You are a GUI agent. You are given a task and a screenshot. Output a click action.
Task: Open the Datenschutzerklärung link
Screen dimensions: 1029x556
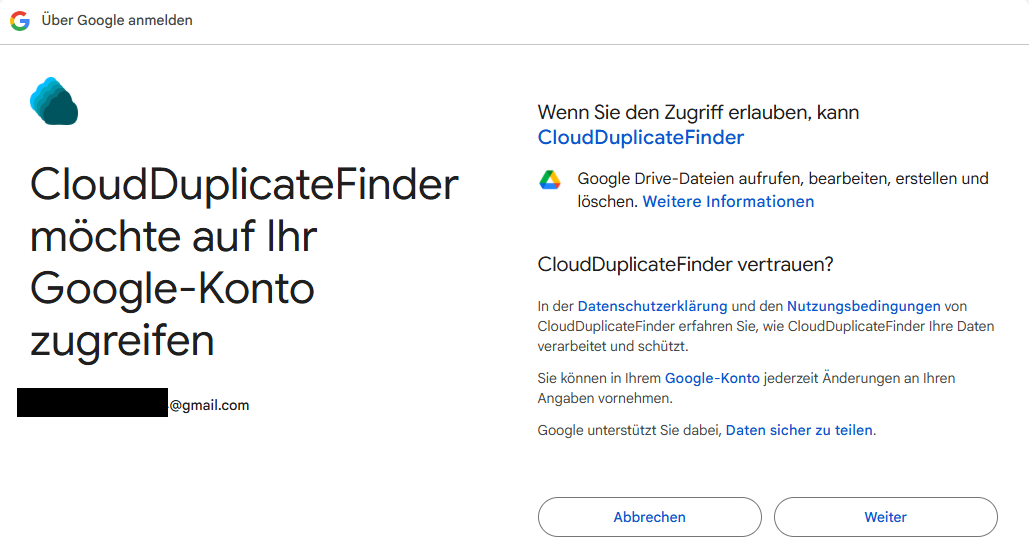click(652, 306)
